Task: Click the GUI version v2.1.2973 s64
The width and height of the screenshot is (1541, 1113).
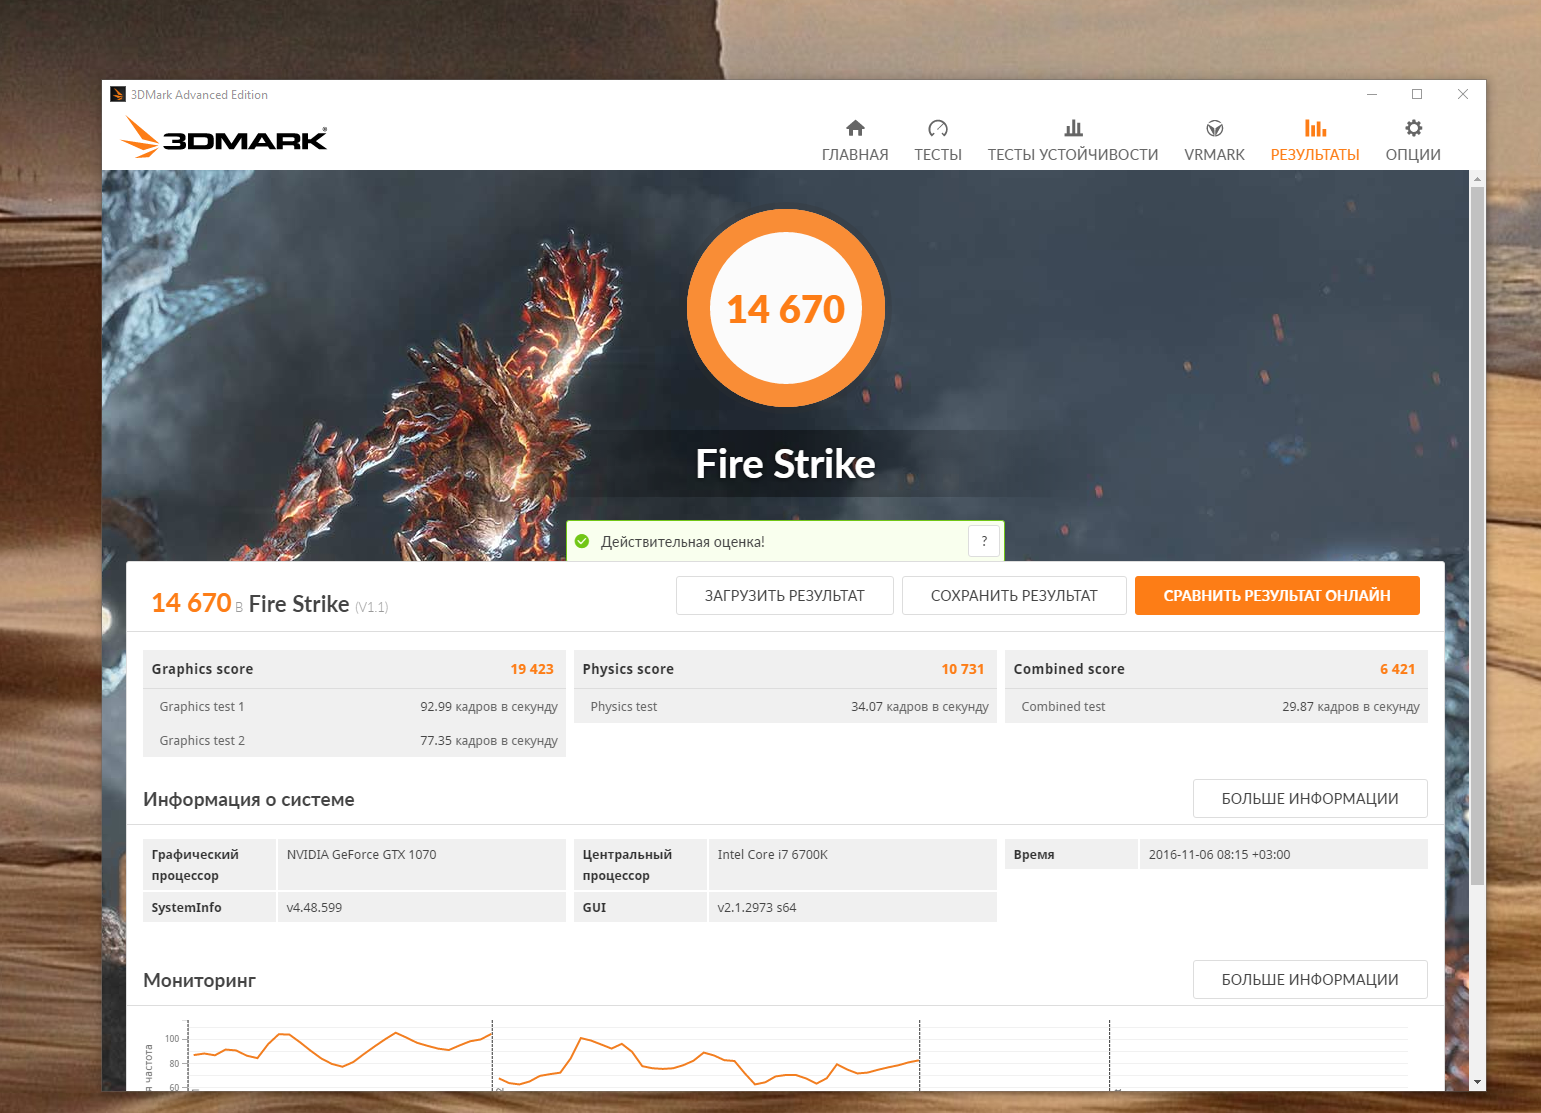Action: click(757, 908)
